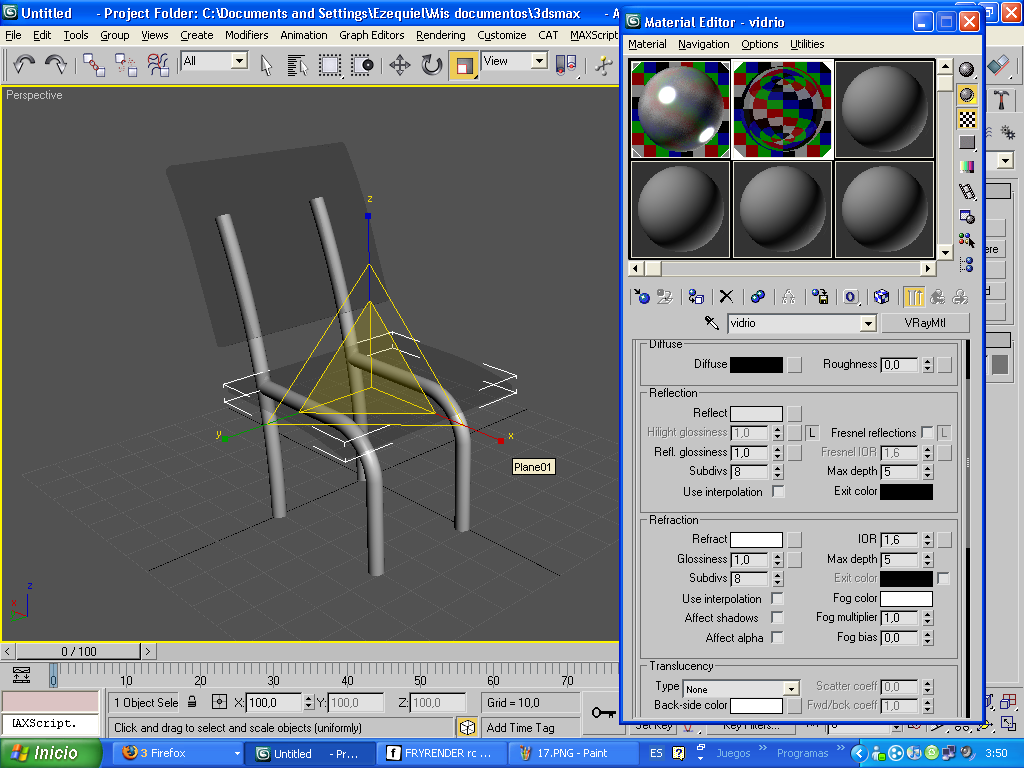Open the 3 Firefox taskbar group
Screen dimensions: 1024x768
click(x=179, y=753)
